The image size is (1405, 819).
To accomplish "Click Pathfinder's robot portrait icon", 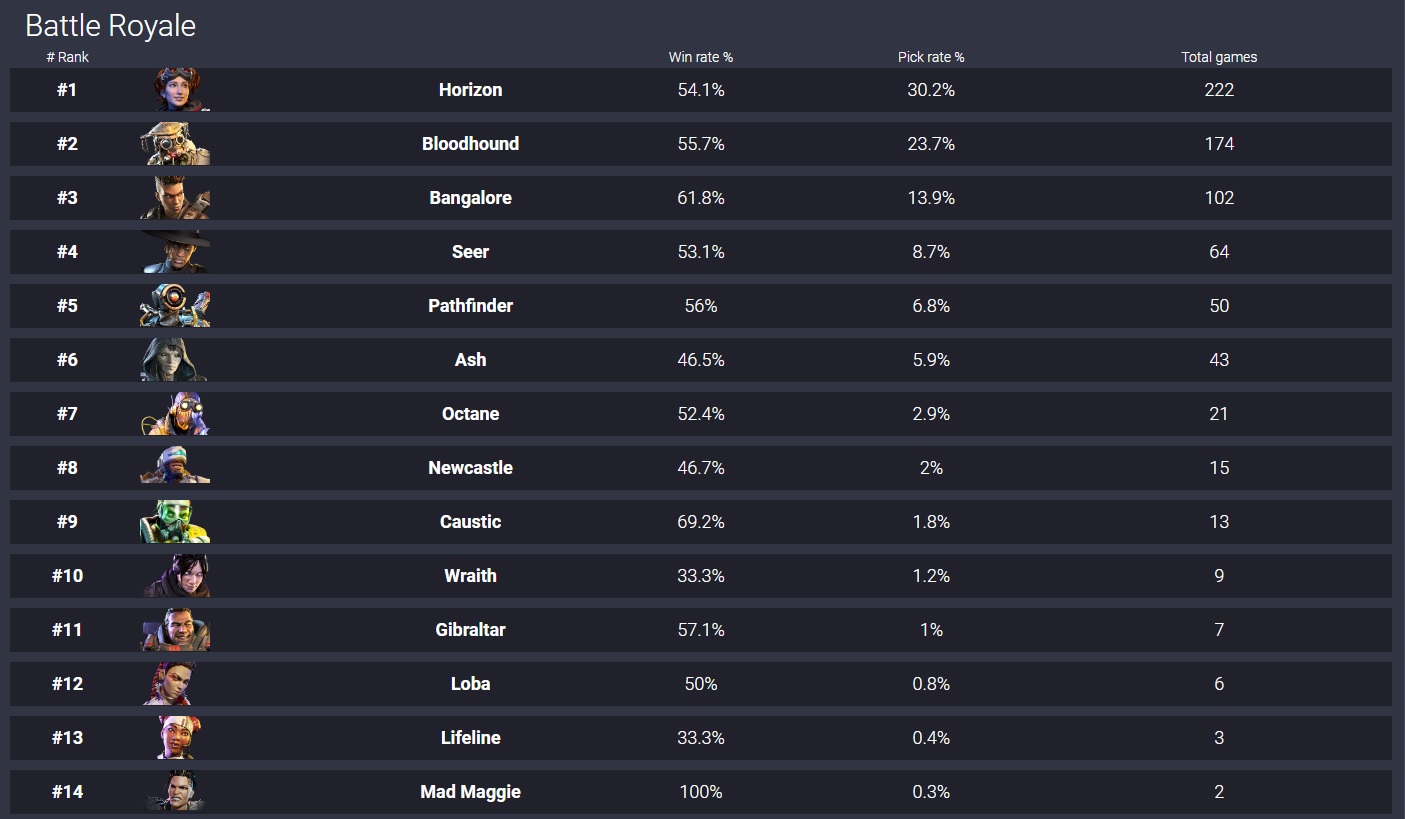I will [x=175, y=306].
